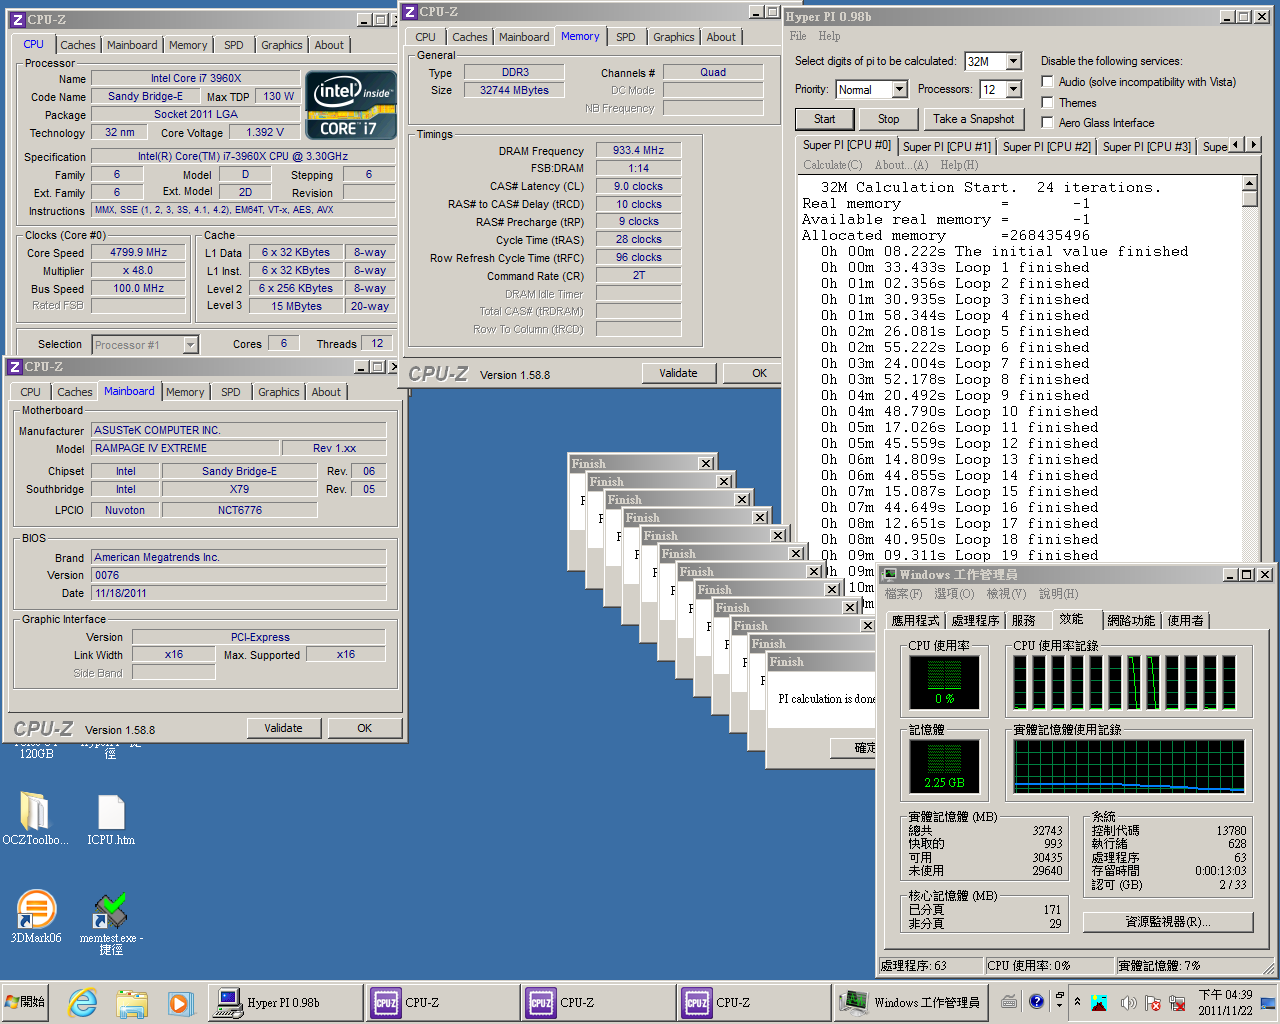
Task: Click the 'PI calculation is done' message
Action: pos(827,699)
